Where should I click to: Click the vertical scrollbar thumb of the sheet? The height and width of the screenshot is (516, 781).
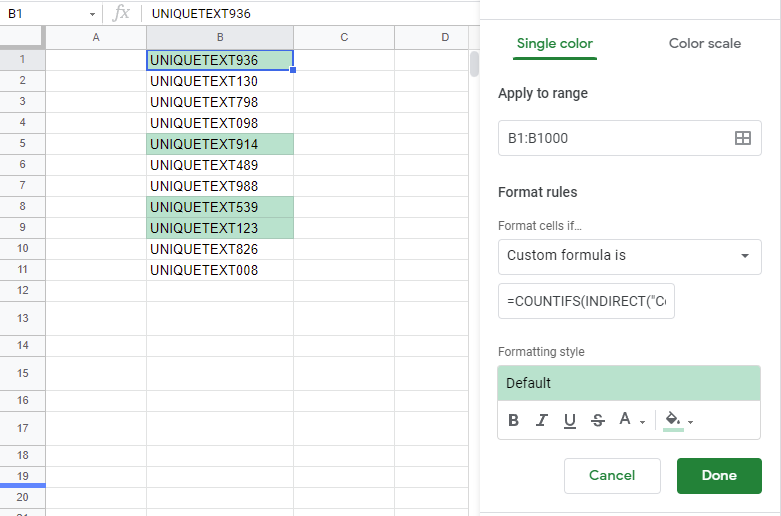coord(474,64)
